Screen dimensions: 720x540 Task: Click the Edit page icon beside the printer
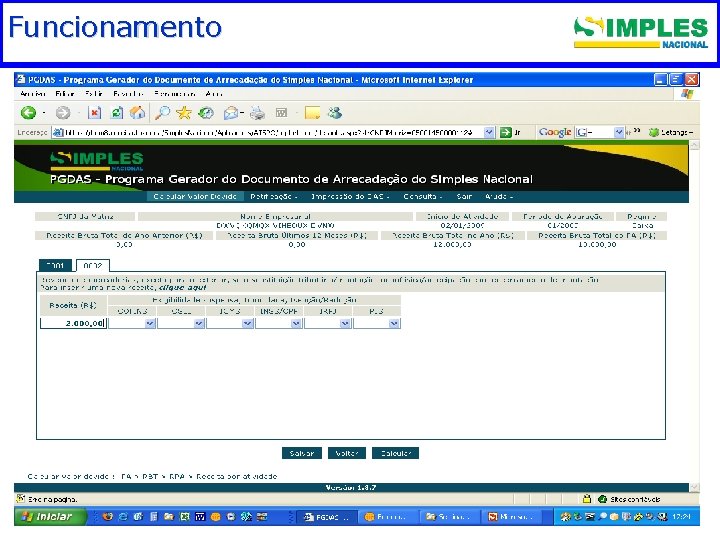click(281, 112)
